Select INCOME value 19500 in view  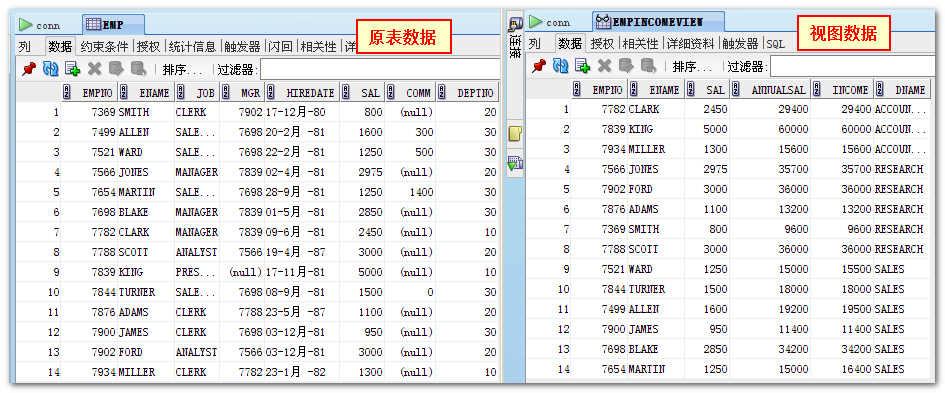coord(842,309)
